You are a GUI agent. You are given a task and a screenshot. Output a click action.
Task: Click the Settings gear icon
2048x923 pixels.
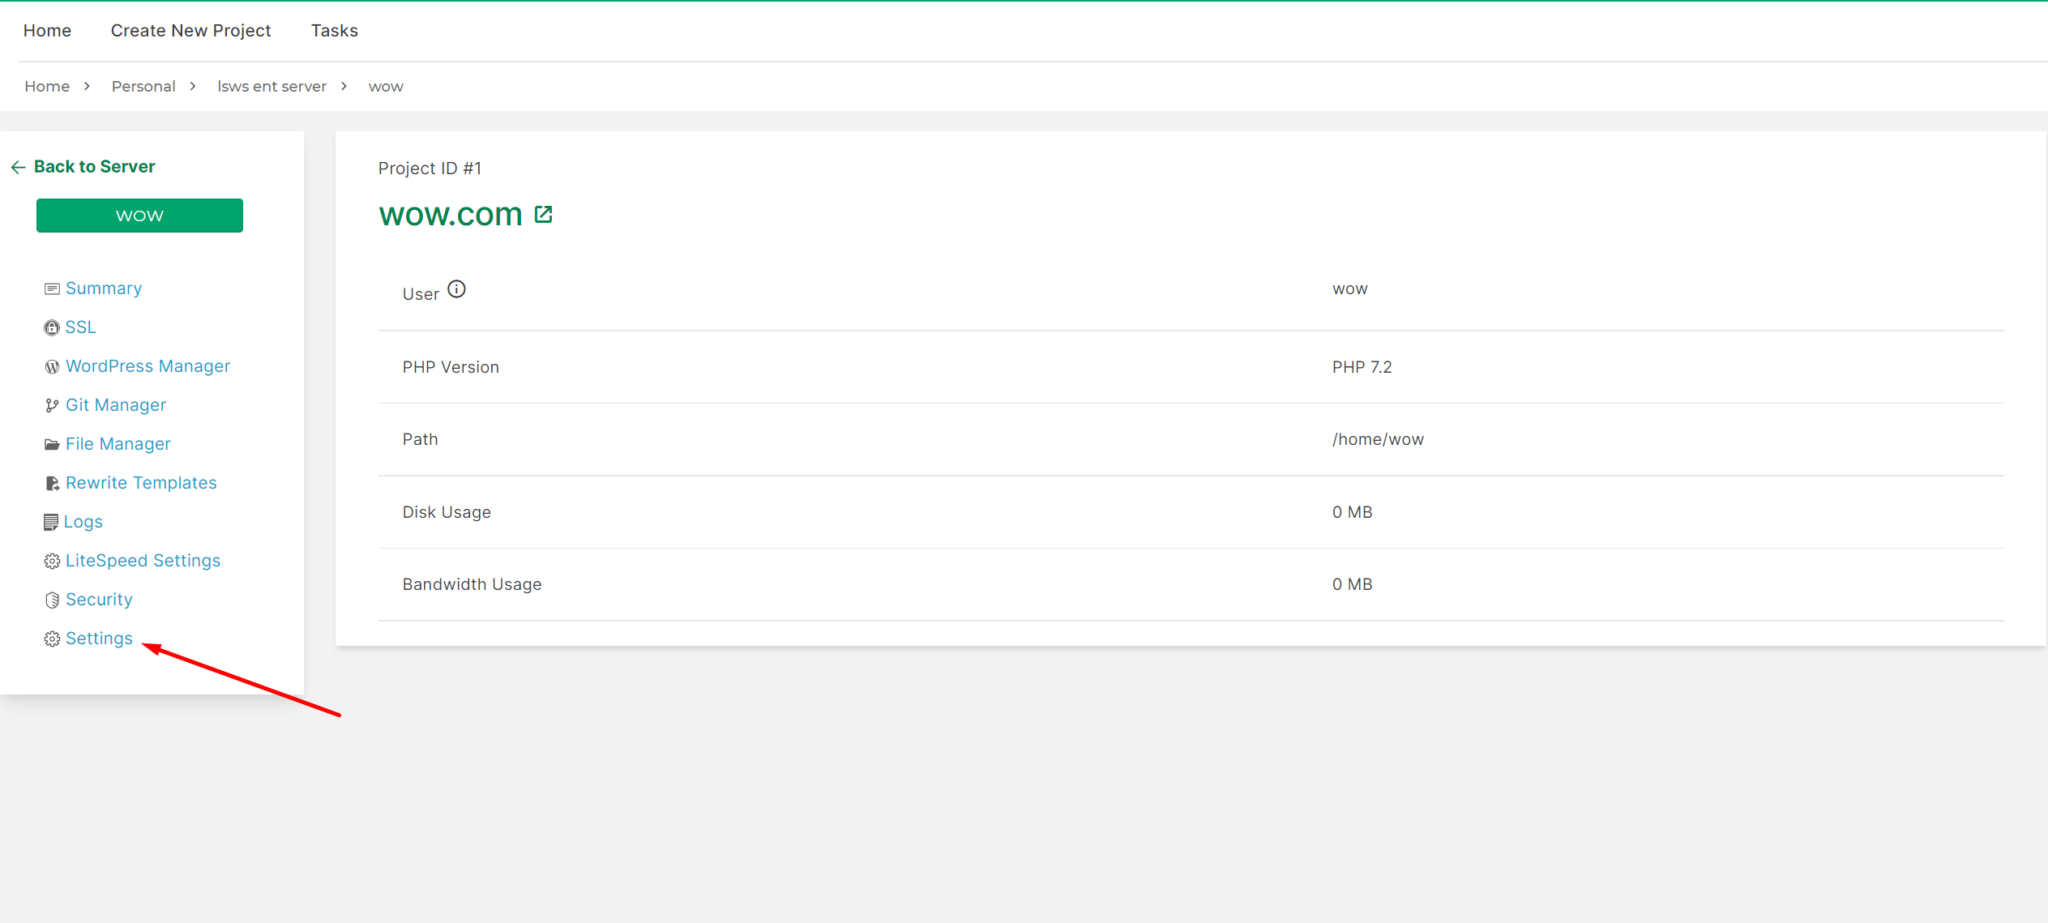pos(51,638)
